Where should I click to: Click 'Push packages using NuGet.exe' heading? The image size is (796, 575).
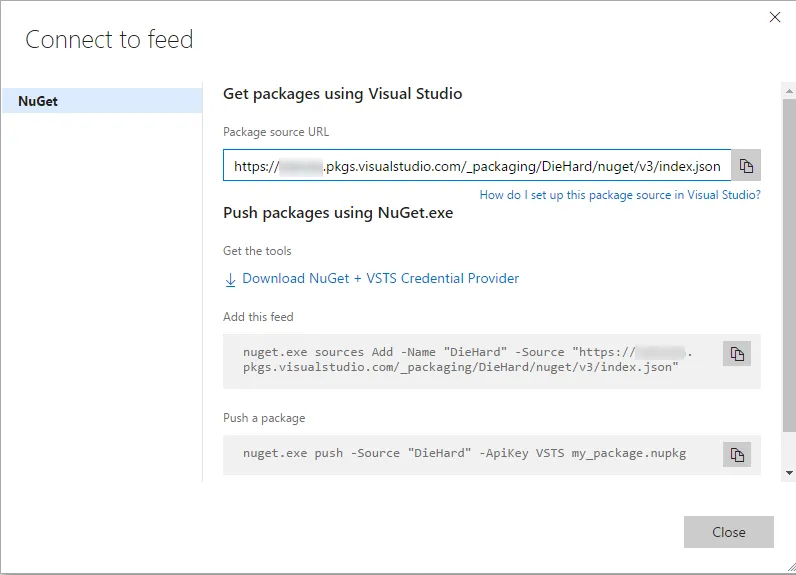(338, 213)
